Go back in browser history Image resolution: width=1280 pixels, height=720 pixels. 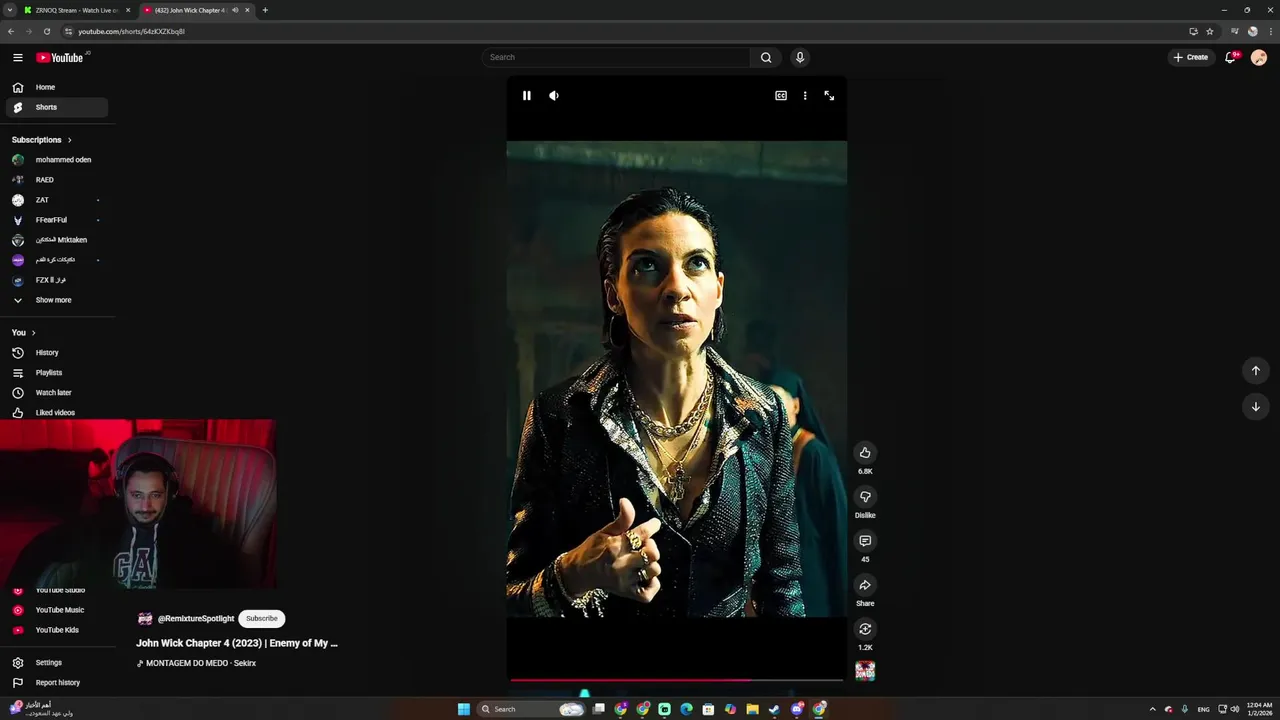pyautogui.click(x=11, y=31)
